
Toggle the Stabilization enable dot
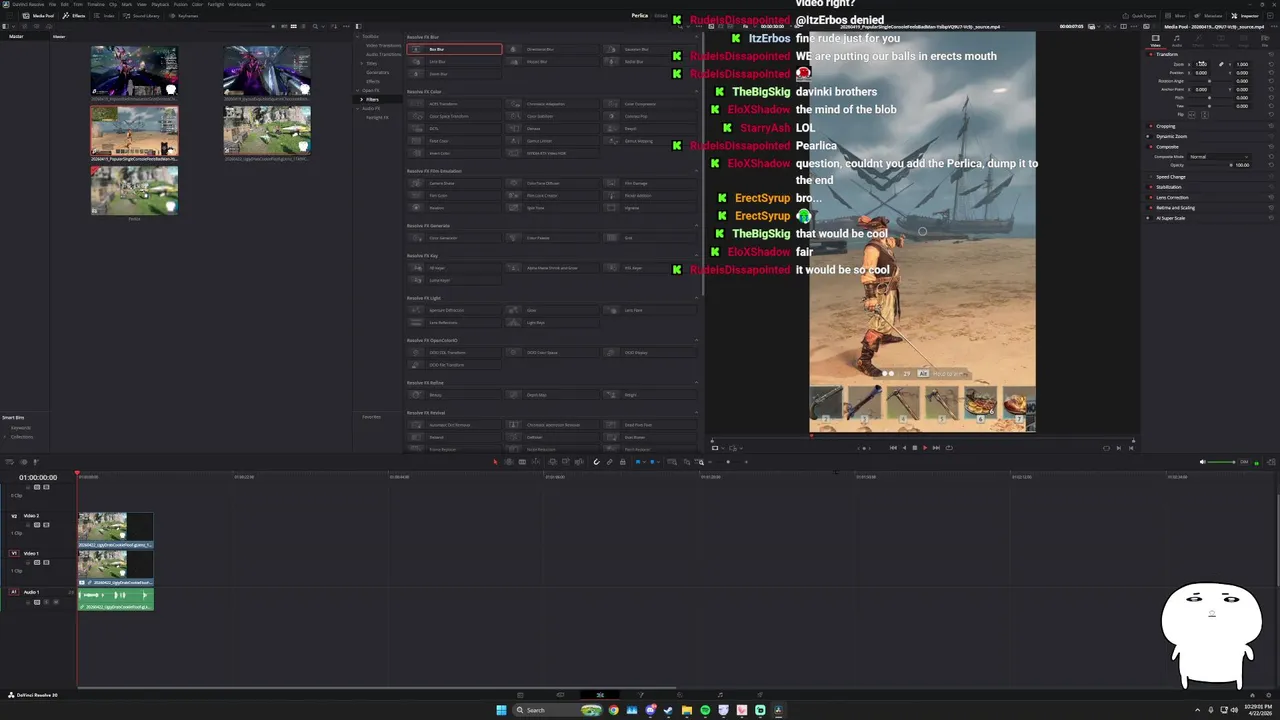pyautogui.click(x=1151, y=187)
